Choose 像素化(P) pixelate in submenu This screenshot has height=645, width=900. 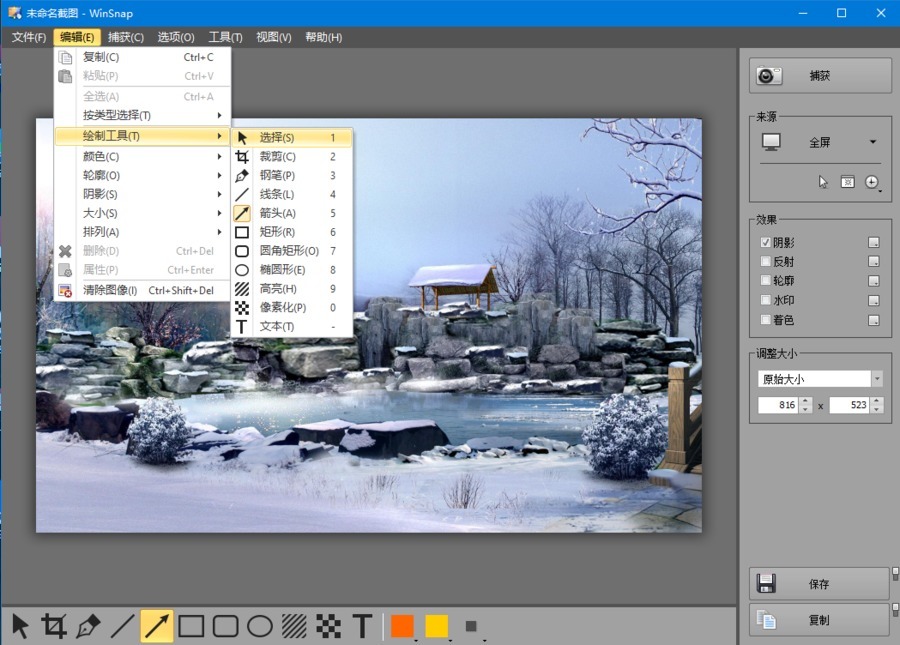292,308
